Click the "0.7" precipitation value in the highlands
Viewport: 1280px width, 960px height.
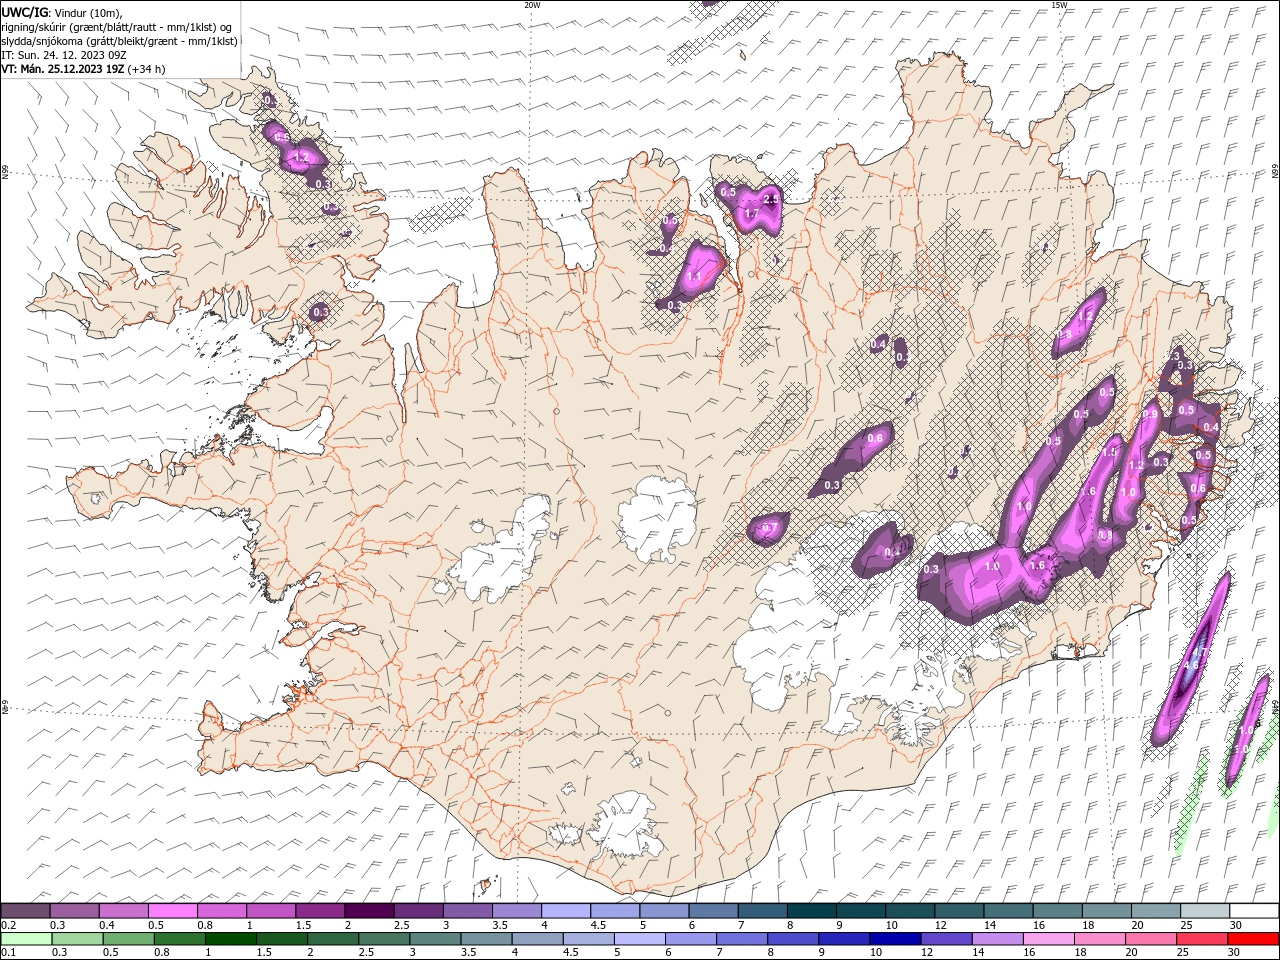point(770,528)
